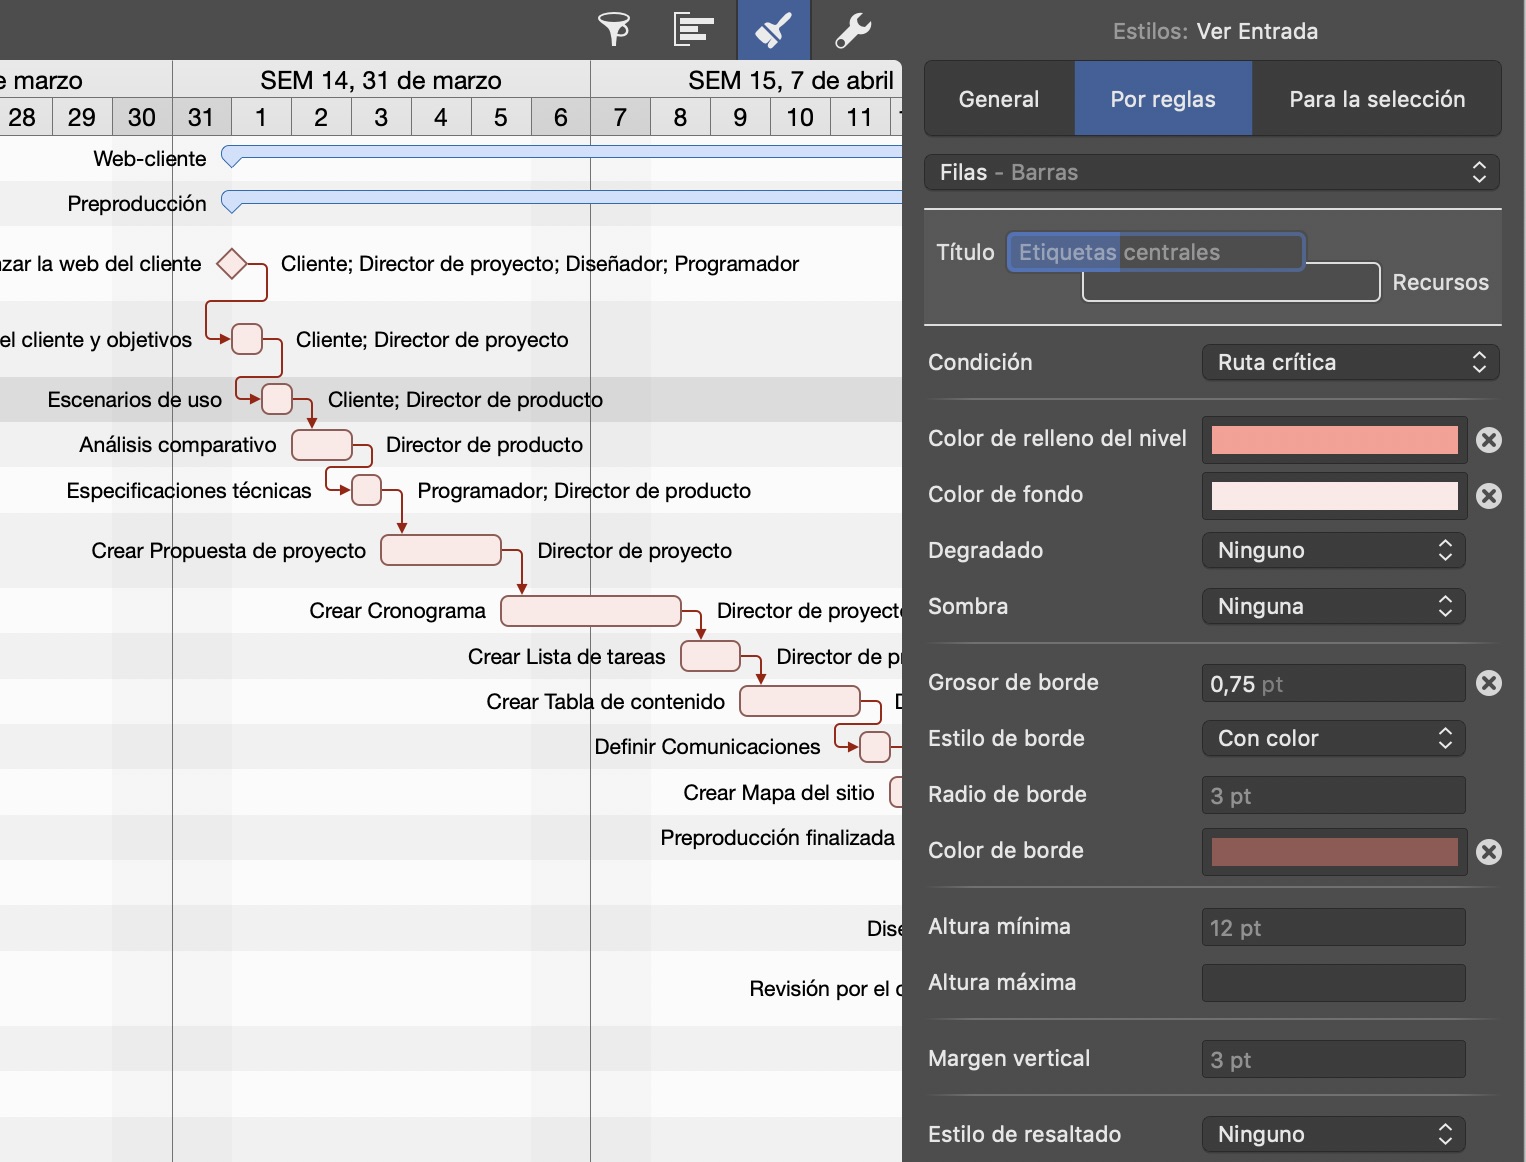The width and height of the screenshot is (1526, 1162).
Task: Remove the Color de fondo setting
Action: point(1488,496)
